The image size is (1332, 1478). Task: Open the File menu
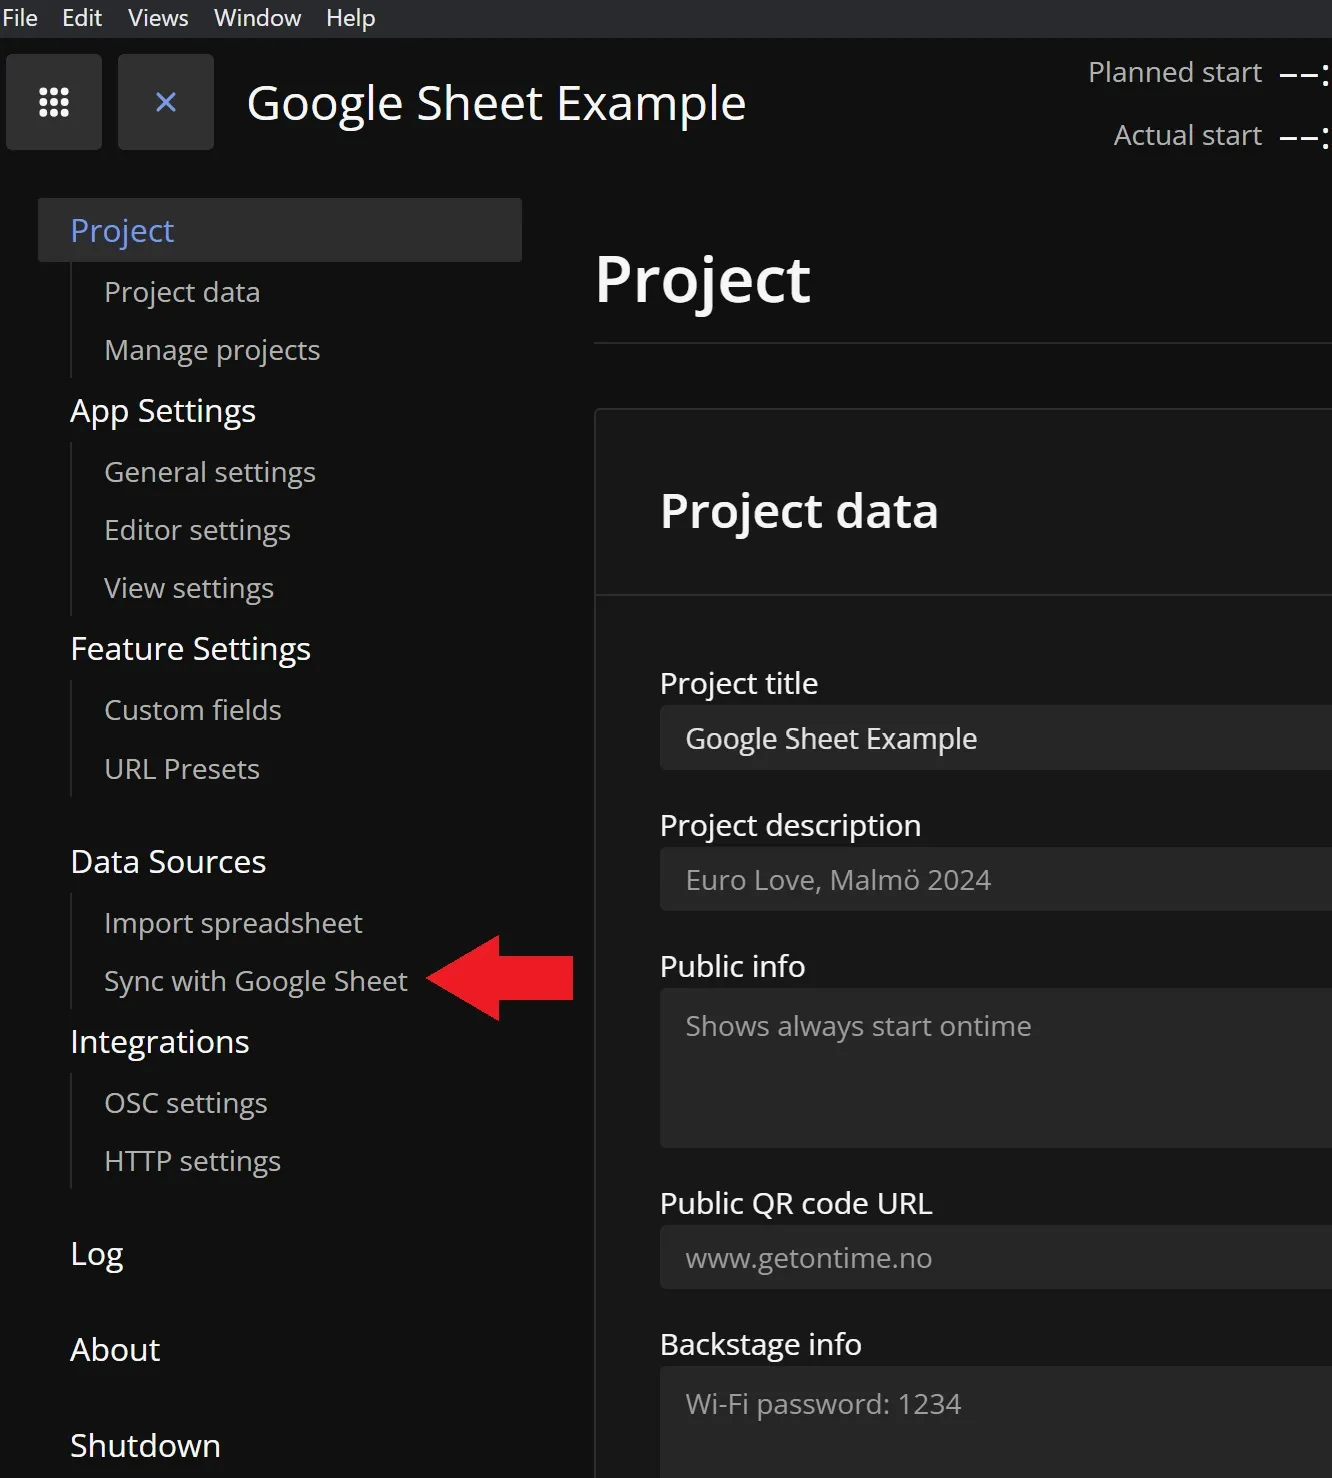20,18
